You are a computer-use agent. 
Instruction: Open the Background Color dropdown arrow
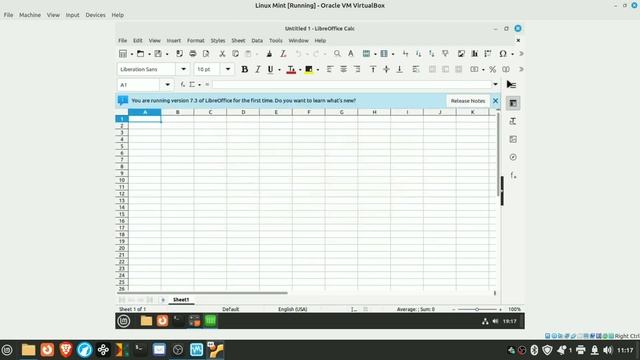tap(318, 70)
